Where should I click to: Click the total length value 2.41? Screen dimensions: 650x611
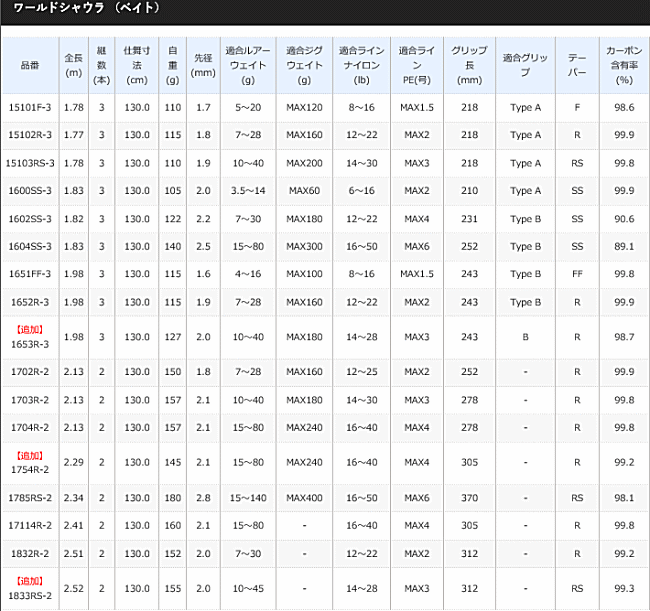pyautogui.click(x=74, y=525)
